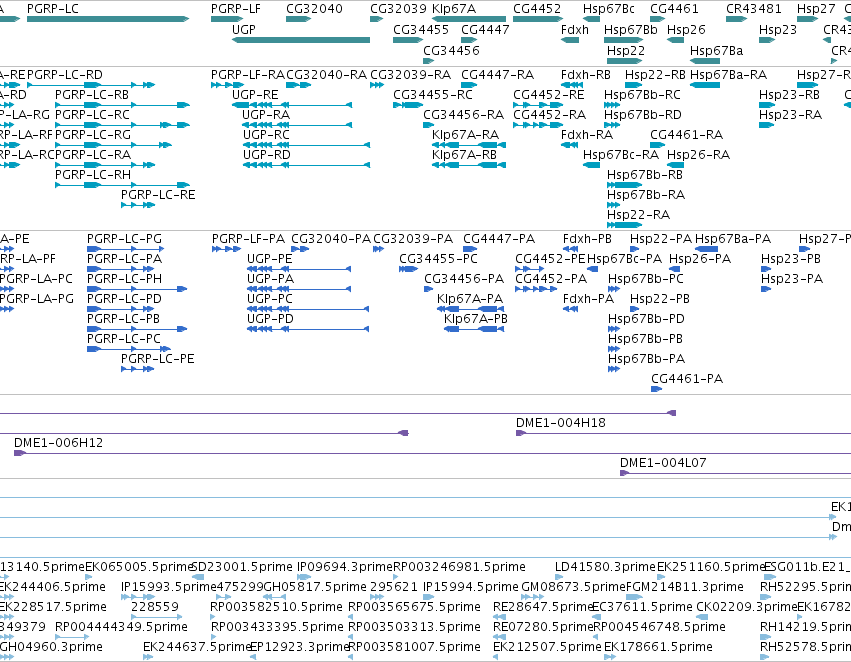The height and width of the screenshot is (662, 851).
Task: Open the CG34455 gene feature
Action: point(407,40)
